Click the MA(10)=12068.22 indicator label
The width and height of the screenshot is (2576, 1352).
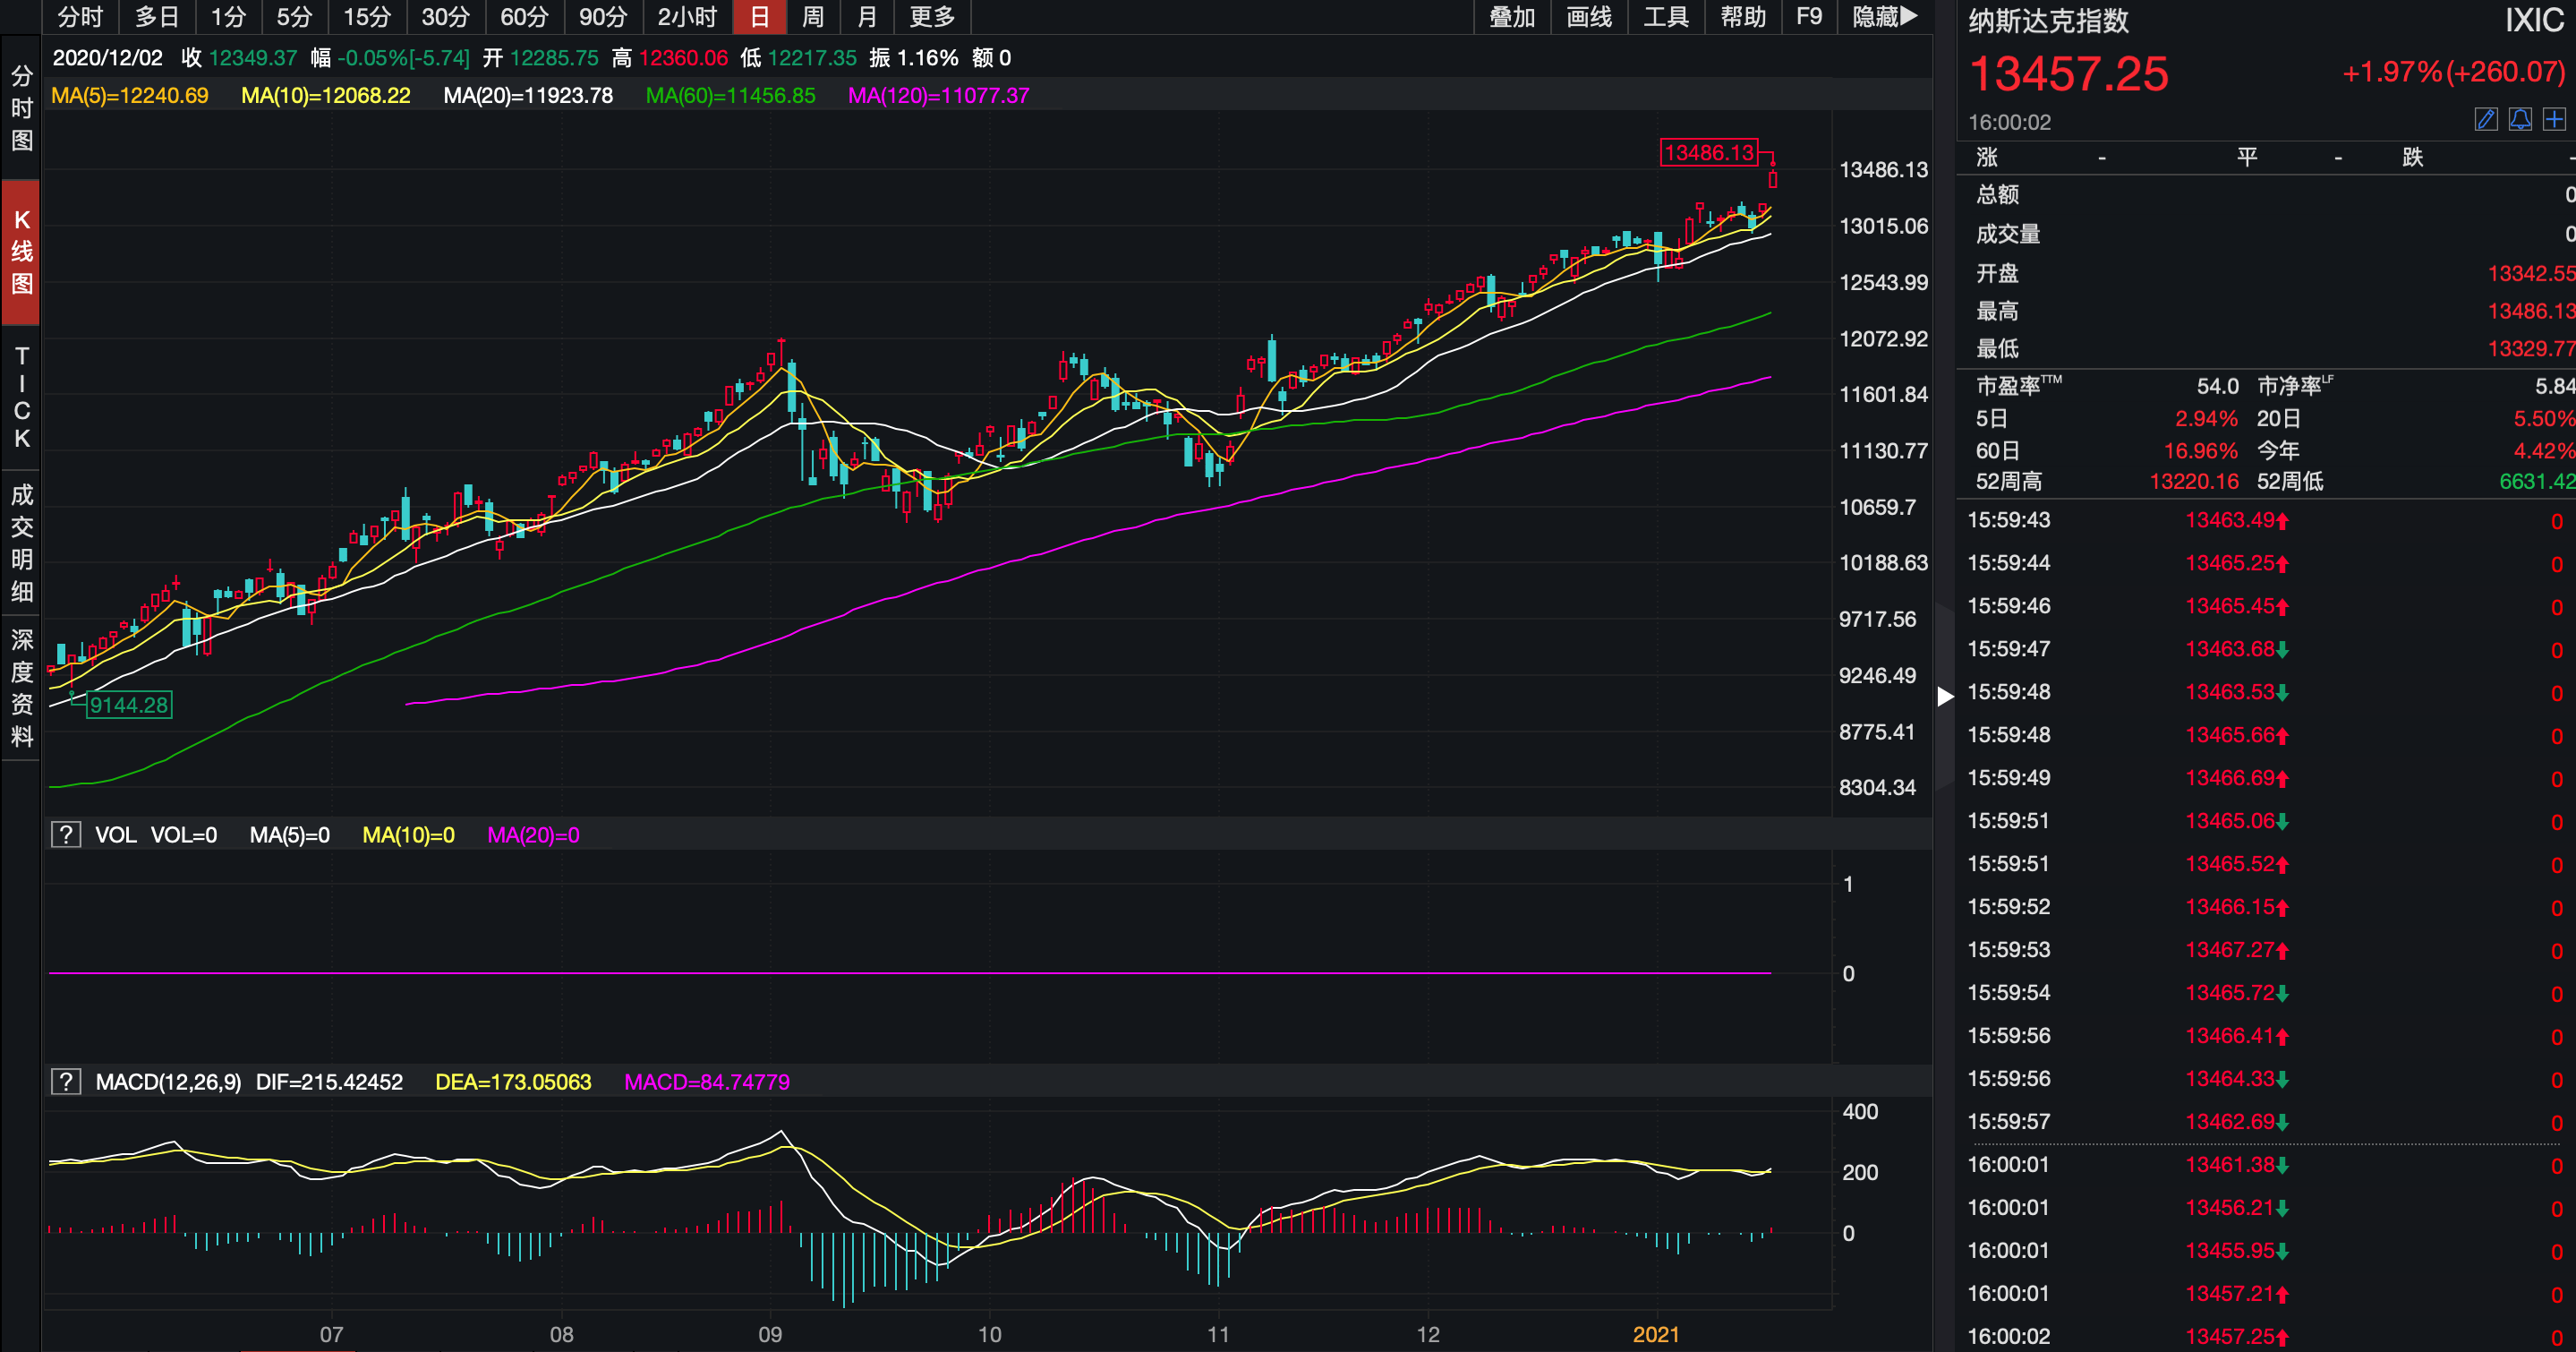pos(326,96)
